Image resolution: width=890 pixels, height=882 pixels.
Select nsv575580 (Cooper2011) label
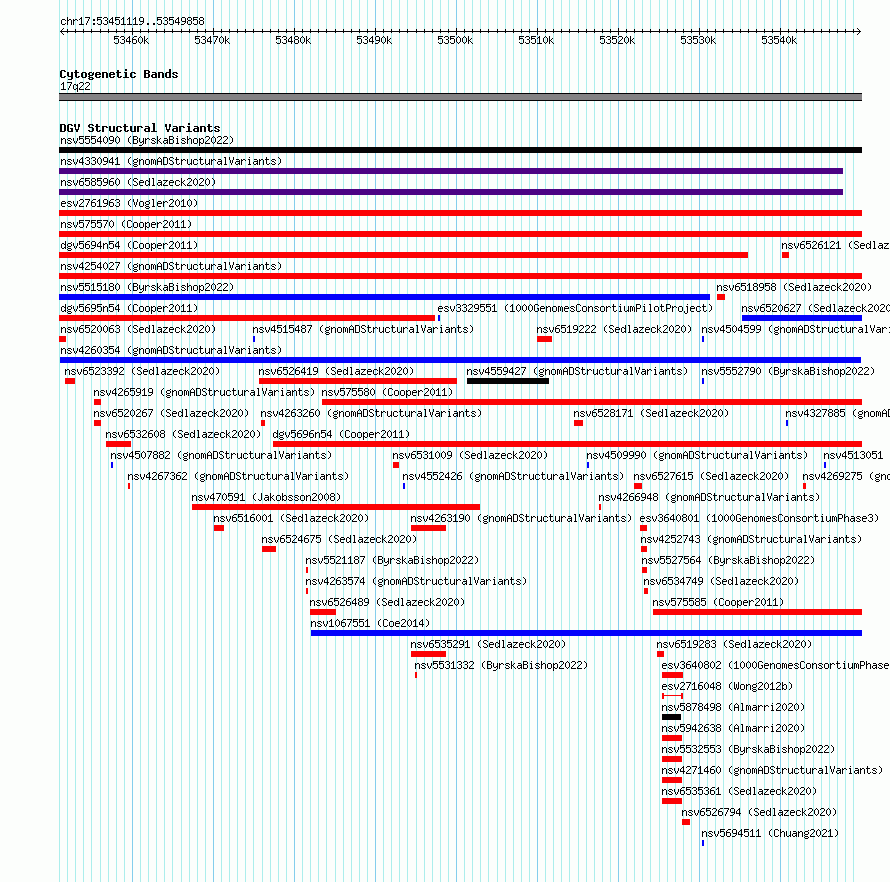point(387,392)
